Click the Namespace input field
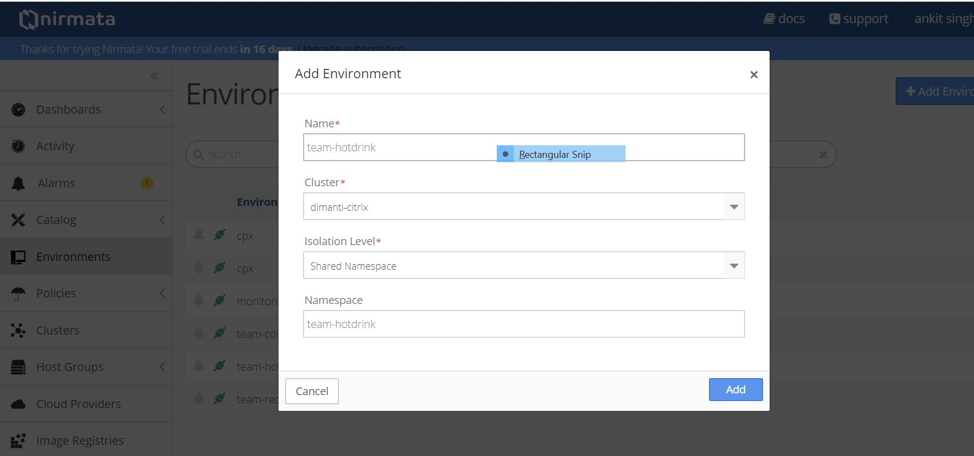Viewport: 974px width, 456px height. tap(523, 324)
